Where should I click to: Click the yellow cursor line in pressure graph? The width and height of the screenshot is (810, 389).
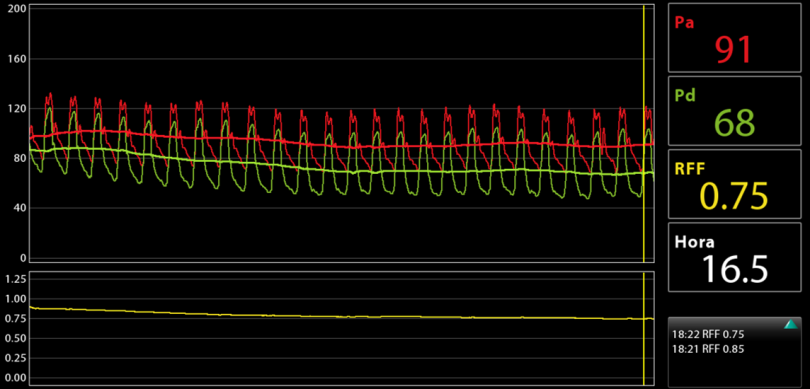(x=644, y=133)
